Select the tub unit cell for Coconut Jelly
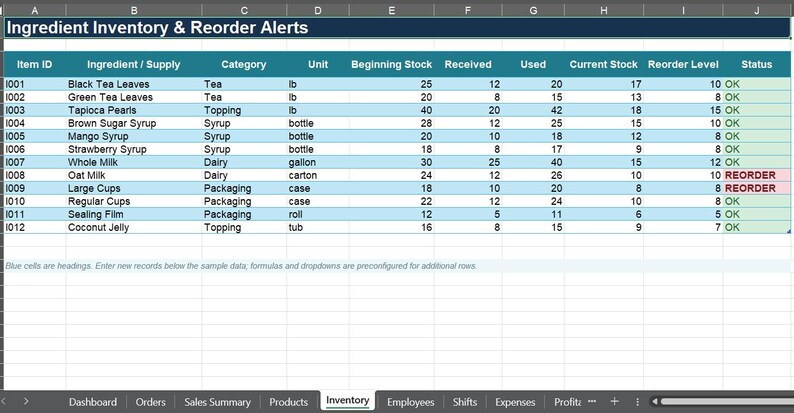The height and width of the screenshot is (413, 794). [x=318, y=227]
